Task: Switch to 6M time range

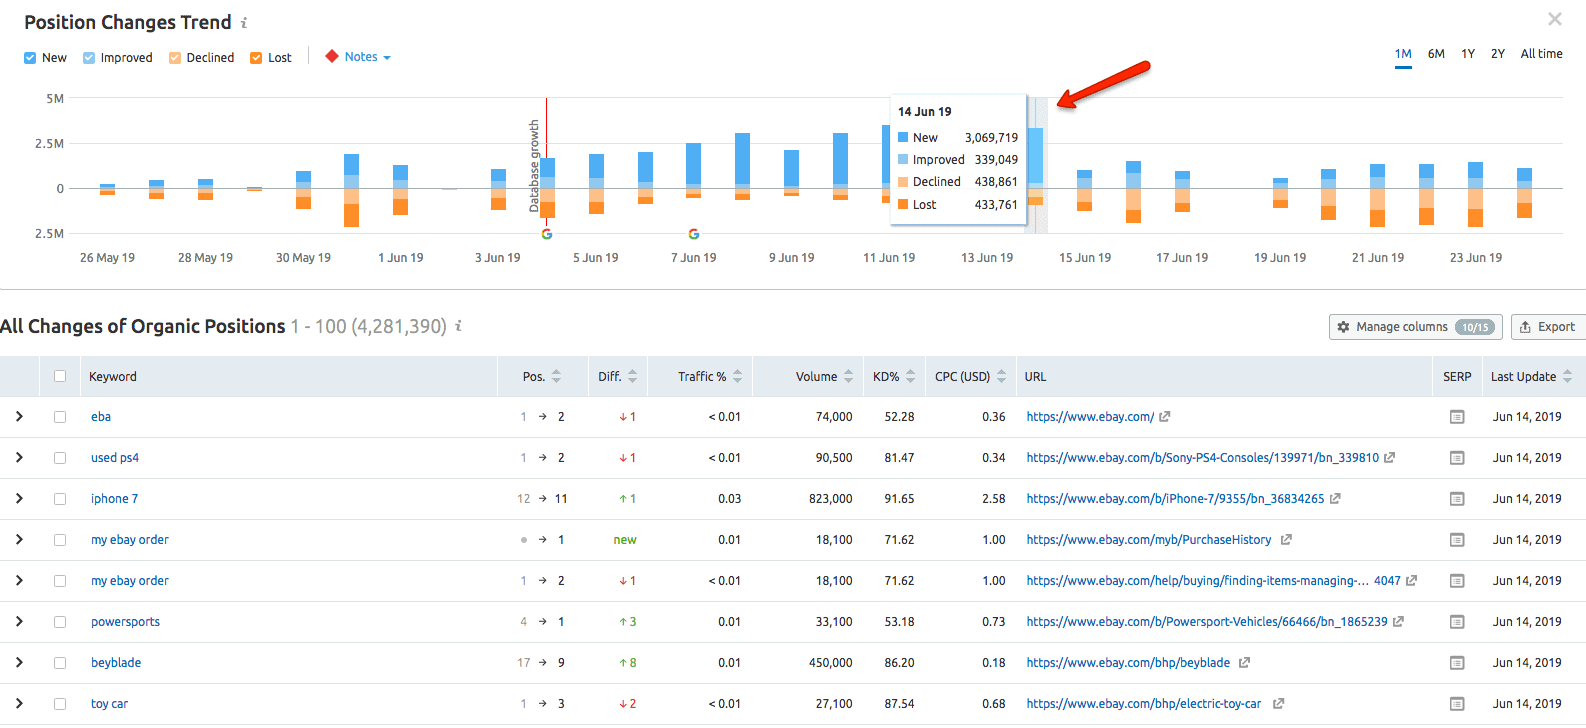Action: click(x=1436, y=54)
